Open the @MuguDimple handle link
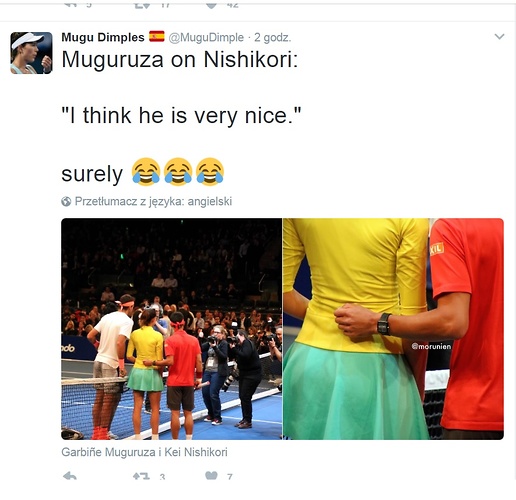Image resolution: width=516 pixels, height=500 pixels. 206,37
